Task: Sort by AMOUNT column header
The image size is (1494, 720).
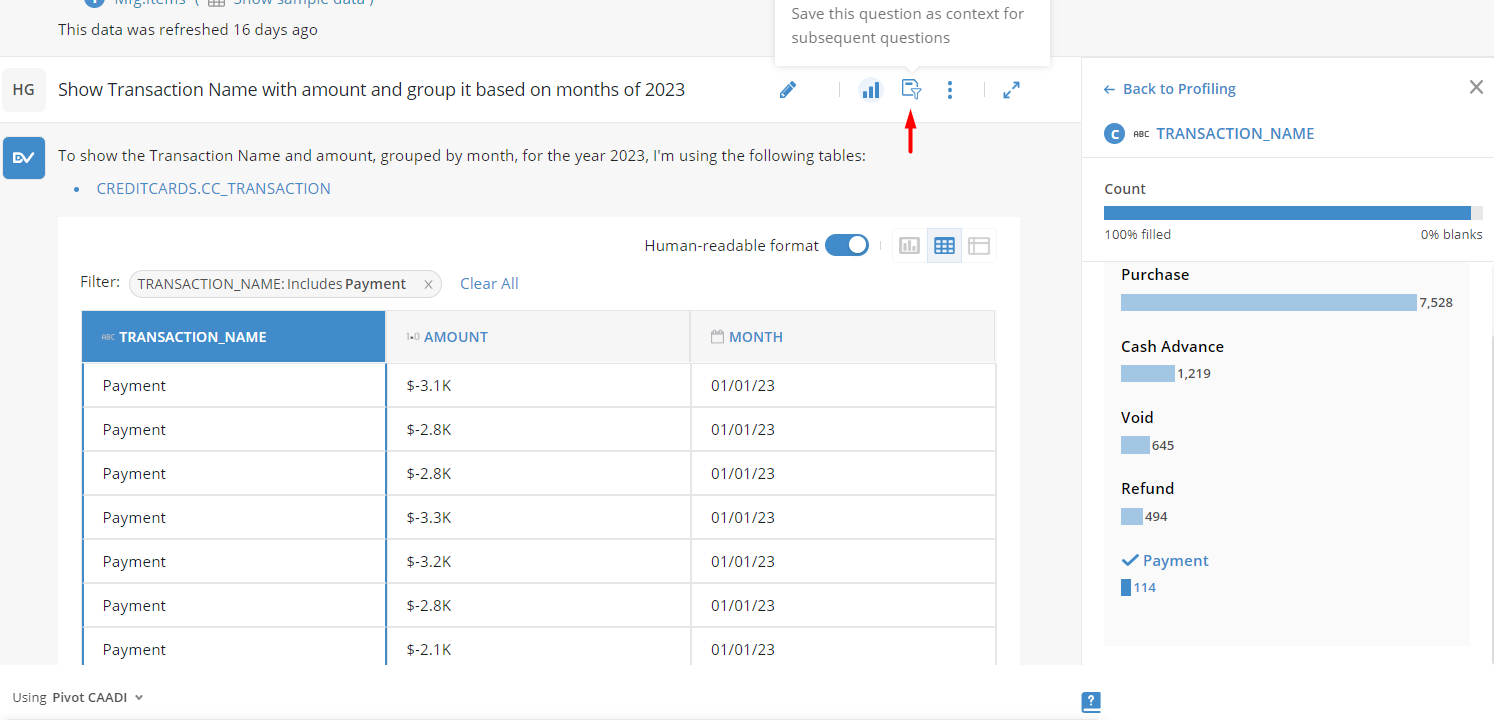Action: pos(538,337)
